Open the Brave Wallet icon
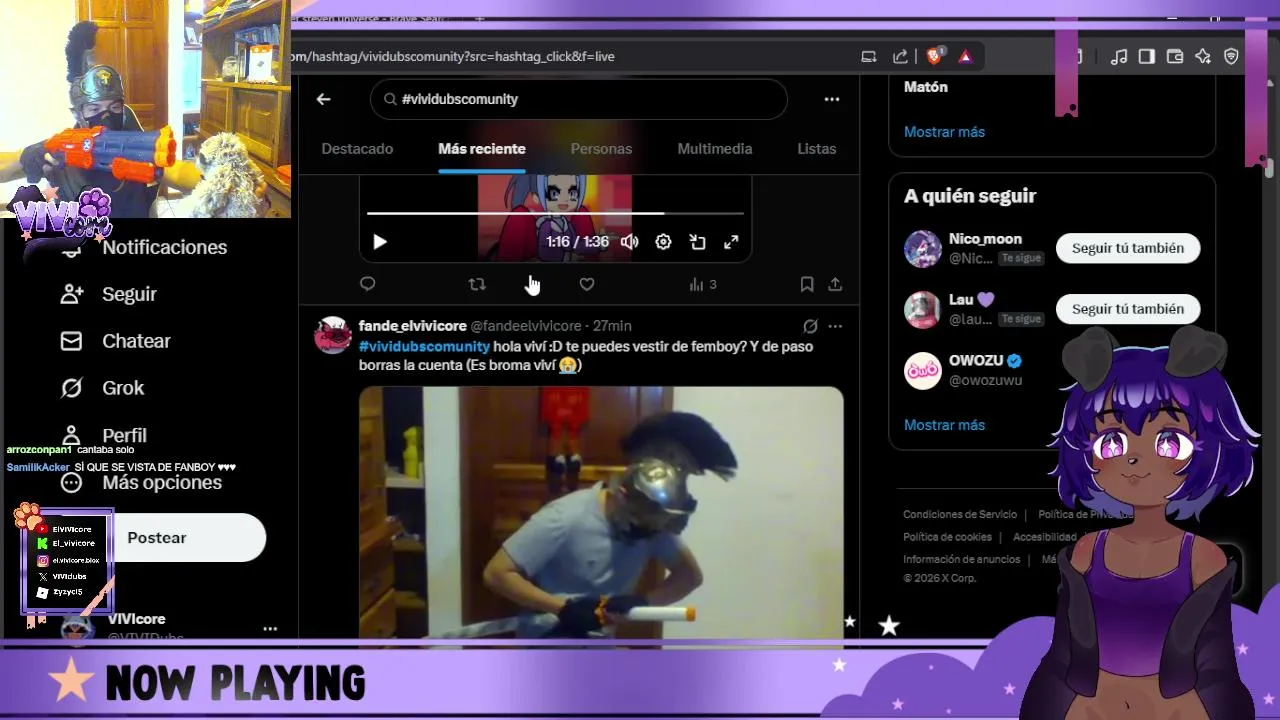The height and width of the screenshot is (720, 1280). tap(1175, 57)
